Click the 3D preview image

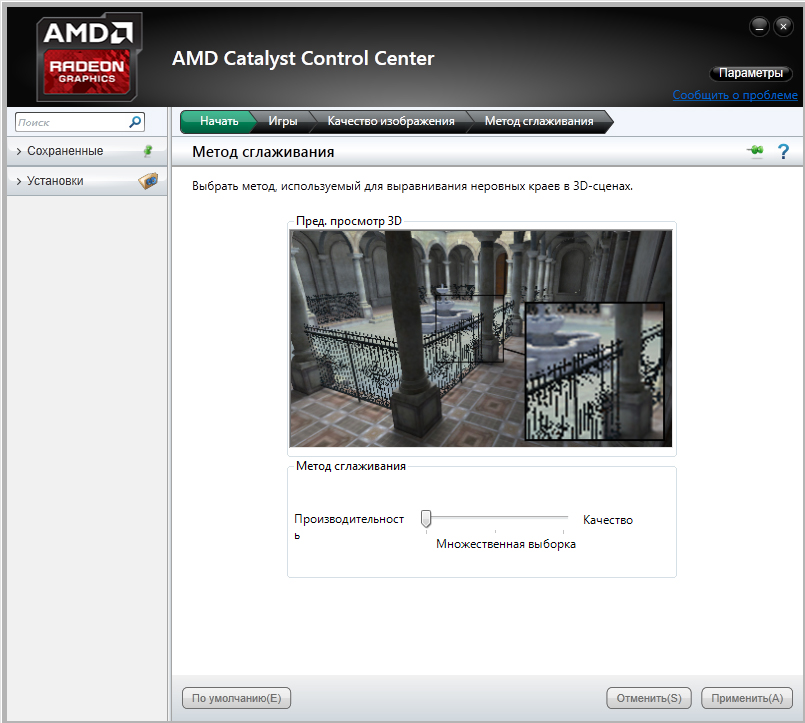tap(481, 338)
